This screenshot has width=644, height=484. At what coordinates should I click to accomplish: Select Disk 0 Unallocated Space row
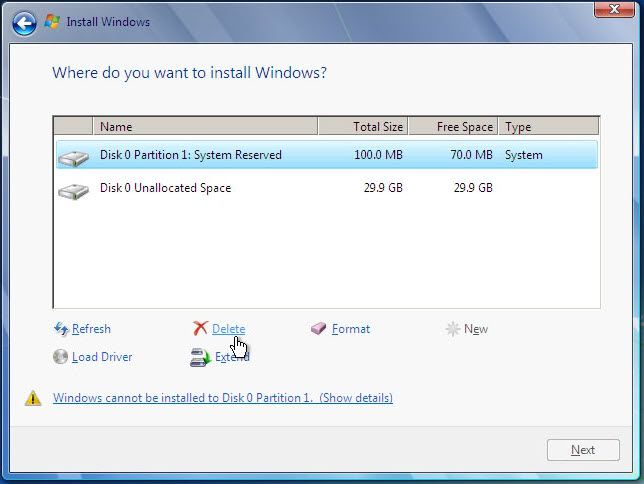click(327, 188)
